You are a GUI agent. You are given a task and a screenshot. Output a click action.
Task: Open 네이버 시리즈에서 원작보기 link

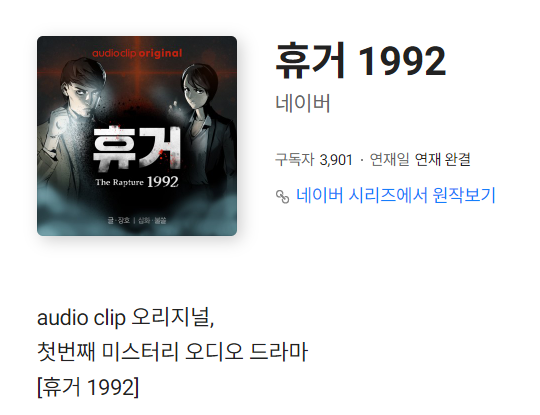click(x=396, y=196)
